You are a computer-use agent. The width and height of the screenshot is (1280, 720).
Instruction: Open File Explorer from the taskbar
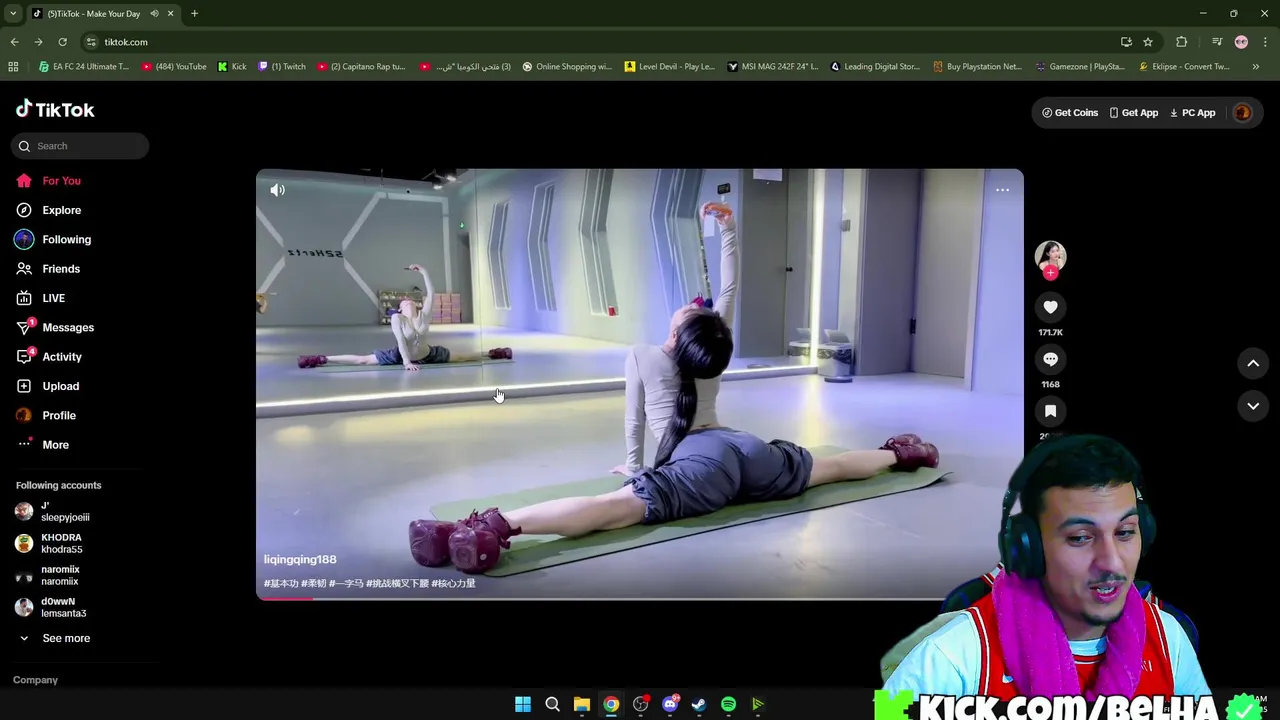click(582, 705)
